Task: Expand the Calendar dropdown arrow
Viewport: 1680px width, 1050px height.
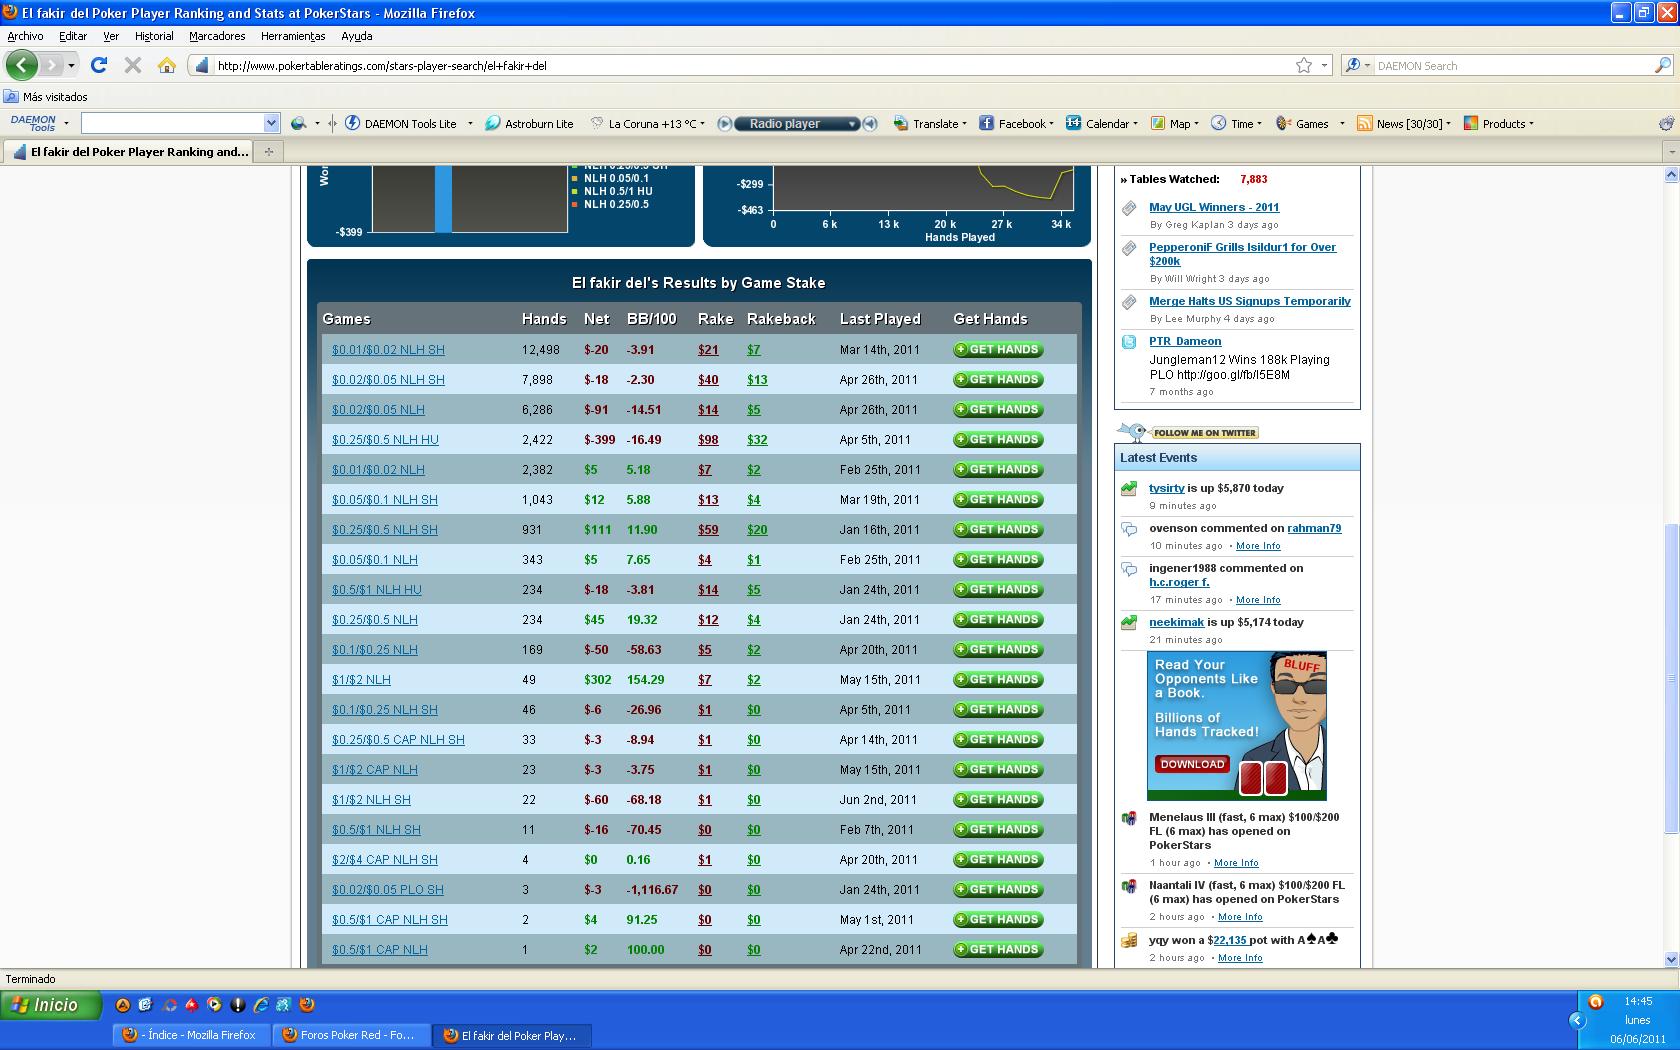Action: point(1135,124)
